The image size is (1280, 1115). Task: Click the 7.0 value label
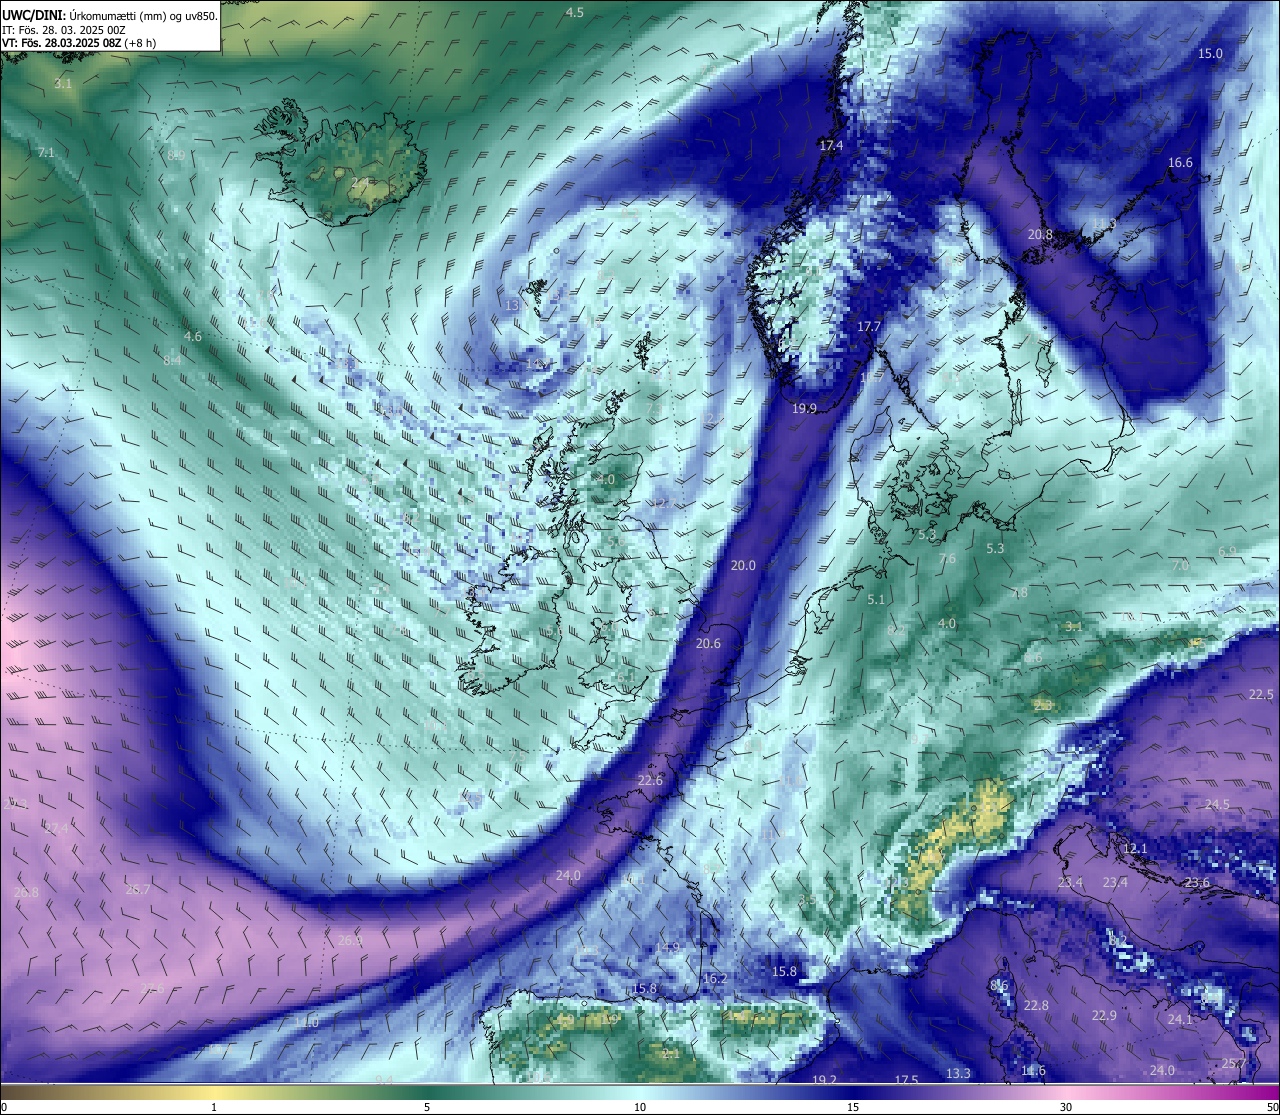pos(1180,566)
